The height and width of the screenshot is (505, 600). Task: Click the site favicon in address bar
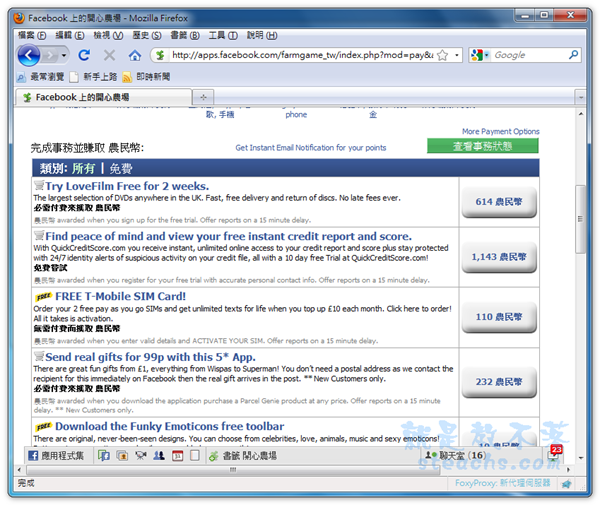160,55
